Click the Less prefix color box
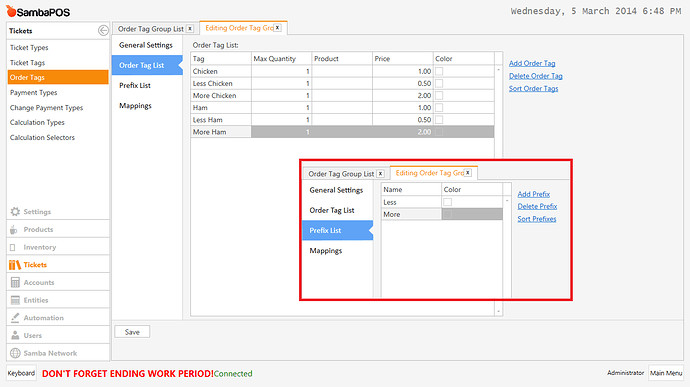The image size is (690, 387). click(x=448, y=202)
